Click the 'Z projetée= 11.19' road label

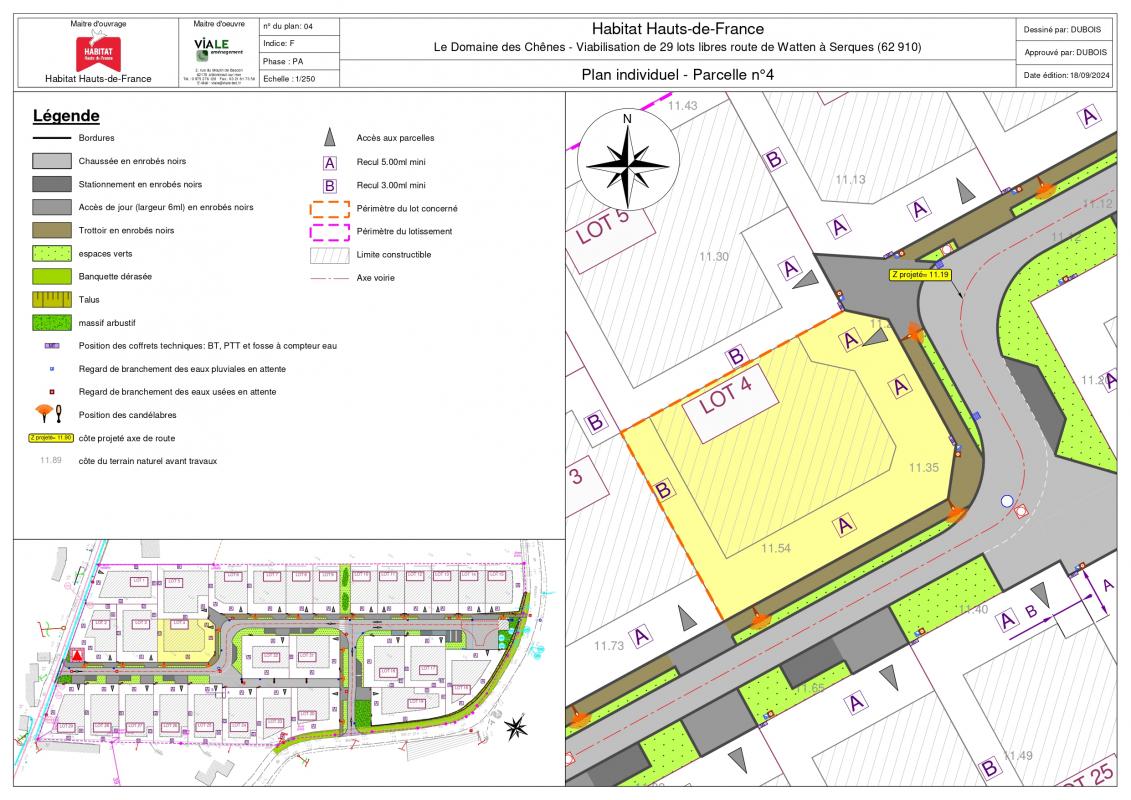920,272
